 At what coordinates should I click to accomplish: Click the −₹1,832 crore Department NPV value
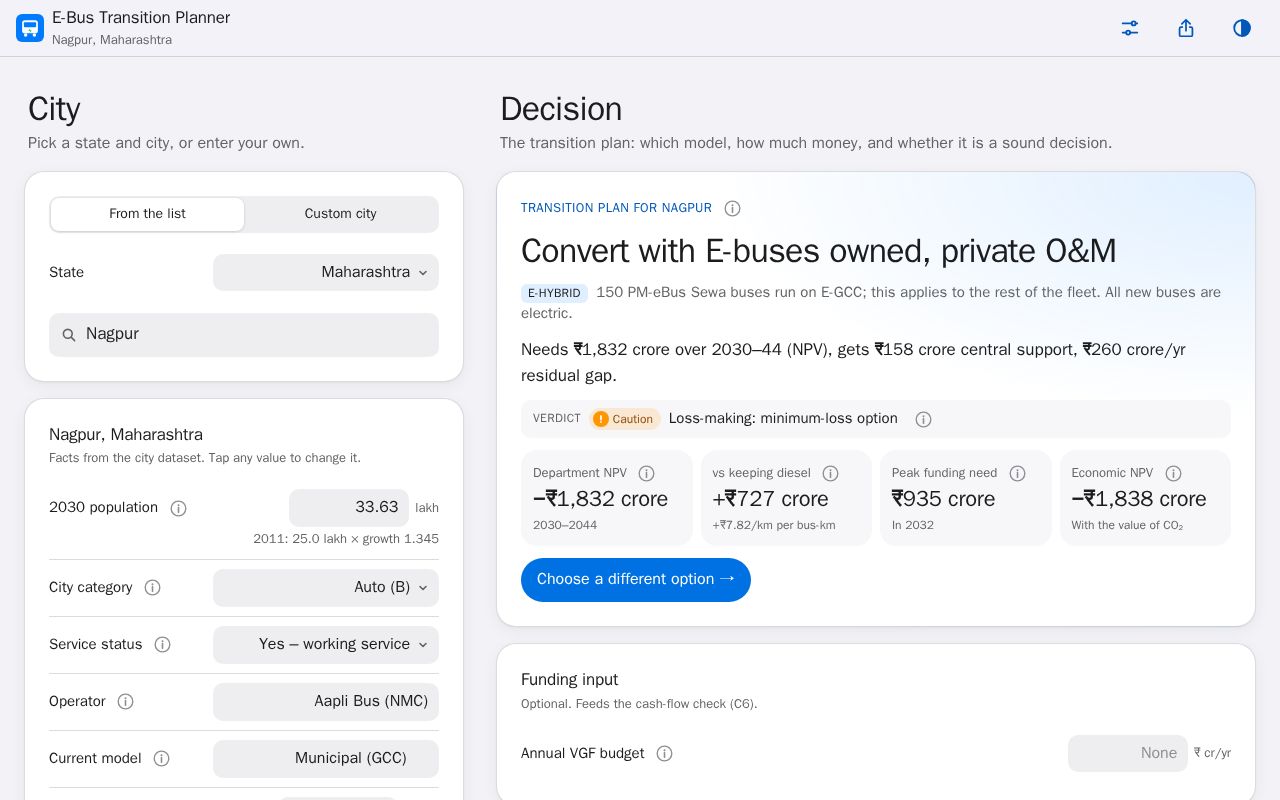[x=600, y=499]
